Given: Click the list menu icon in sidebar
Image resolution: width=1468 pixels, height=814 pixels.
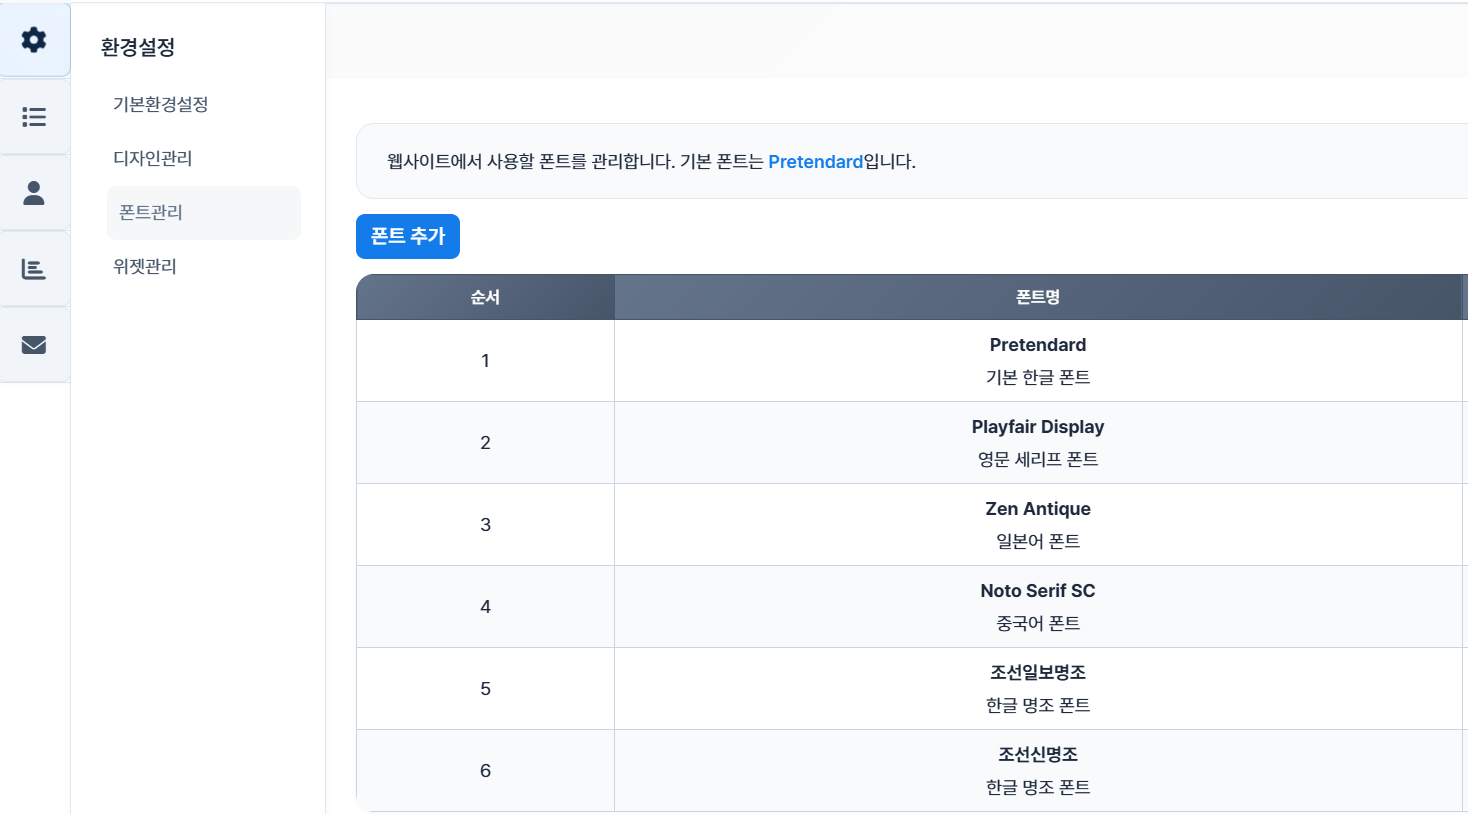Looking at the screenshot, I should coord(34,117).
